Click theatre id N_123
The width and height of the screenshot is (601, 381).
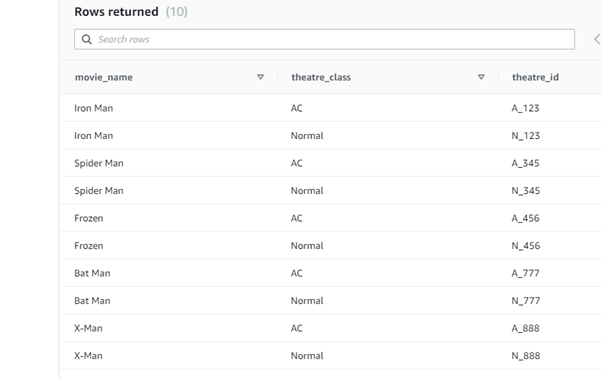pos(525,136)
